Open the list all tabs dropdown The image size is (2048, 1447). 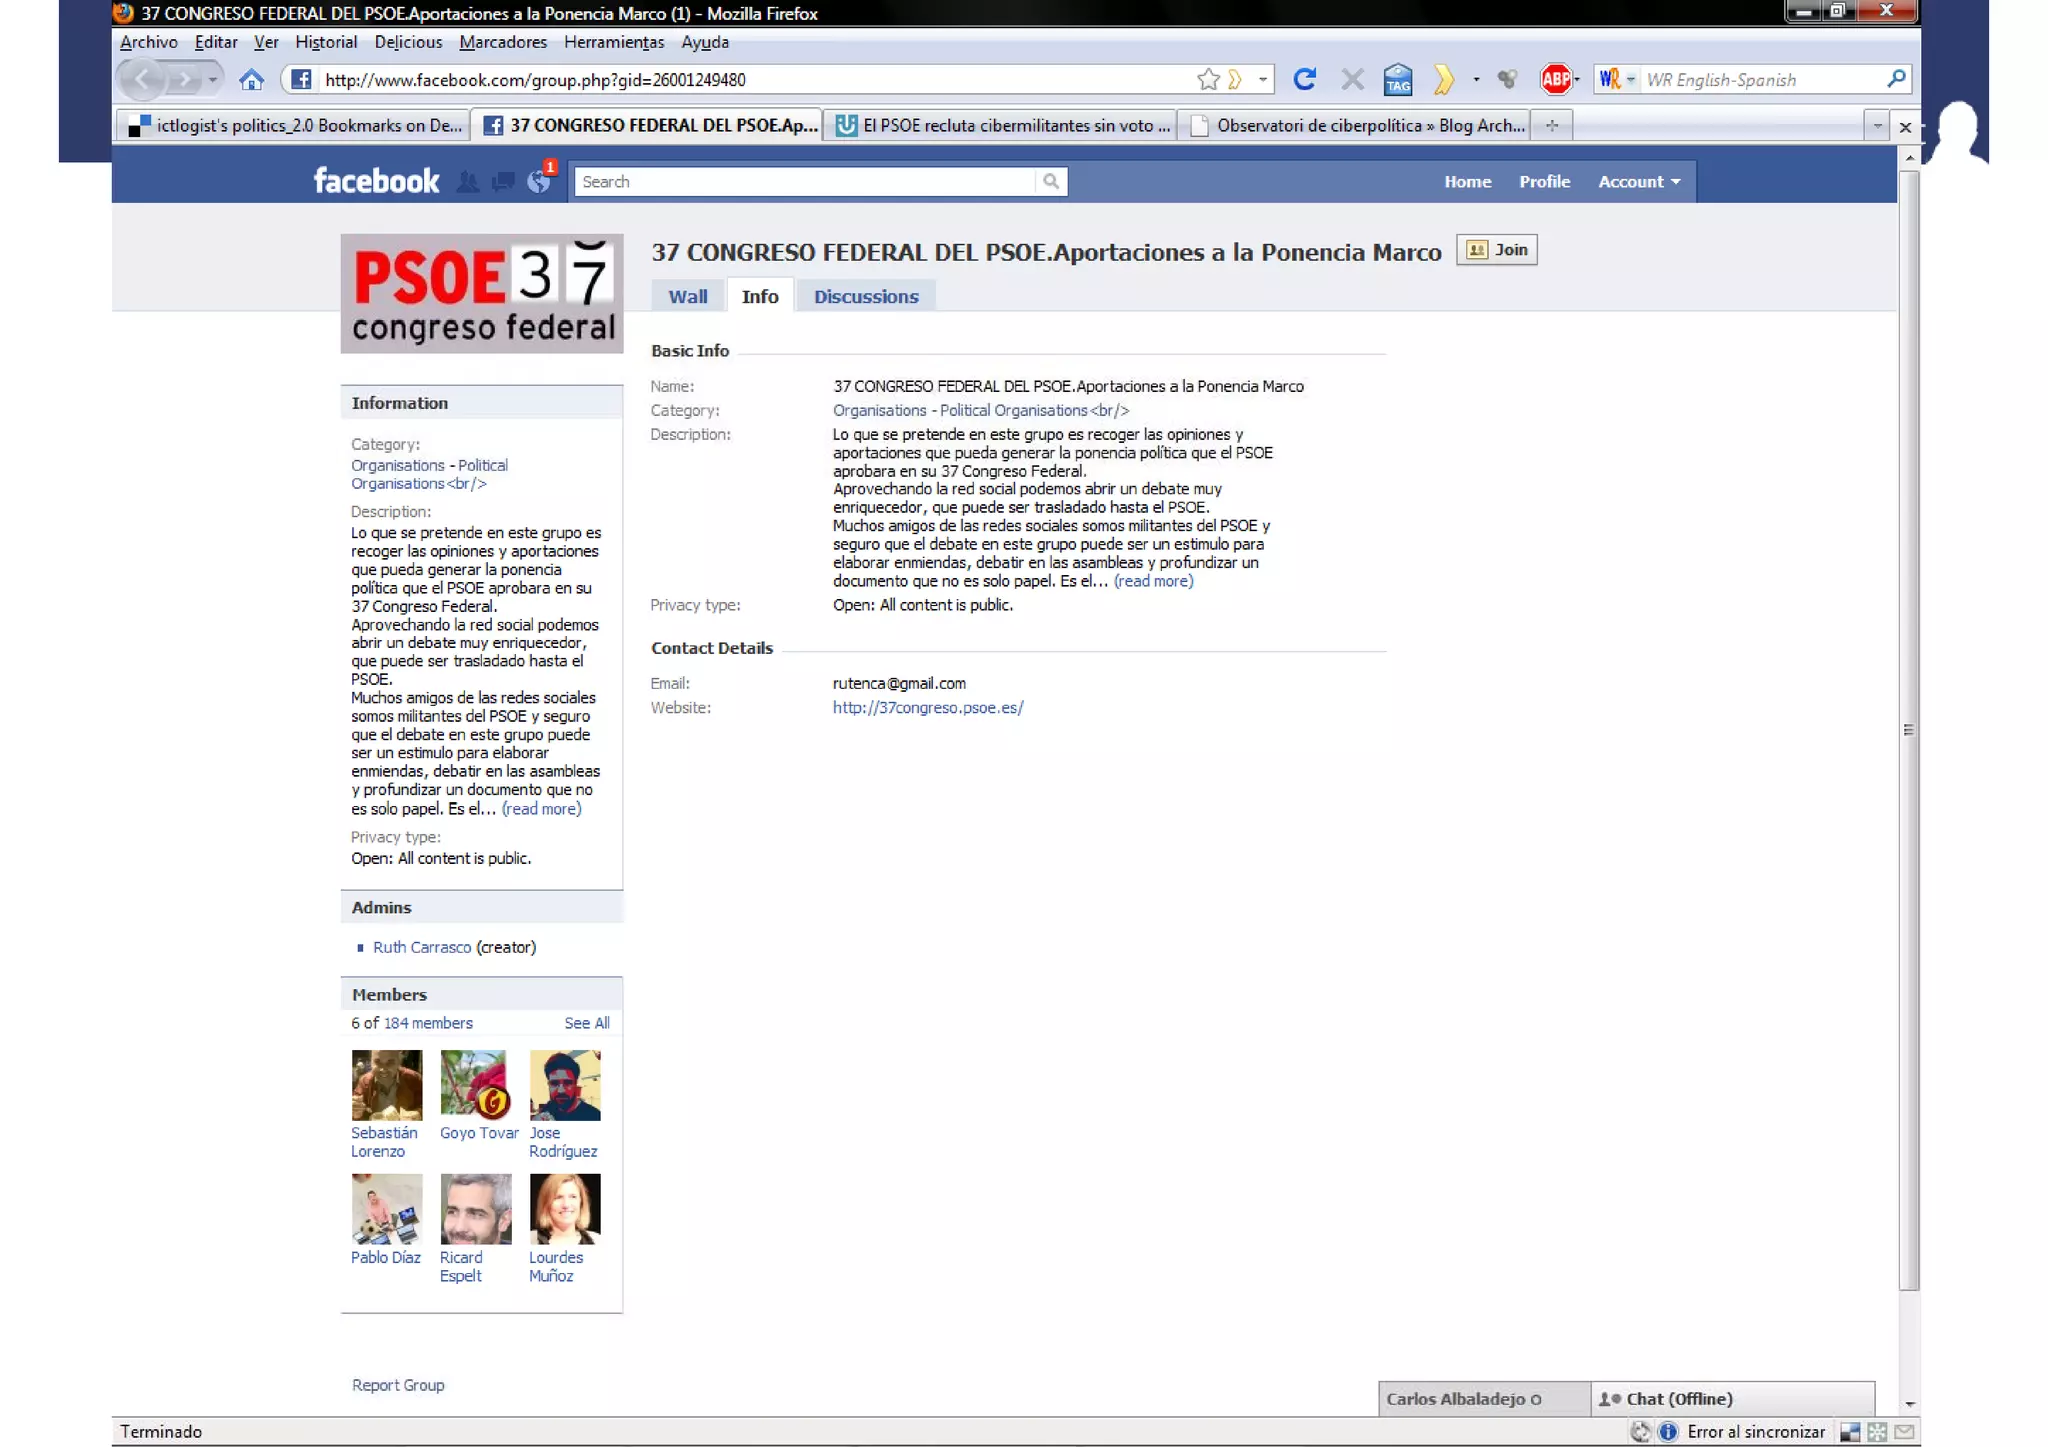point(1876,126)
